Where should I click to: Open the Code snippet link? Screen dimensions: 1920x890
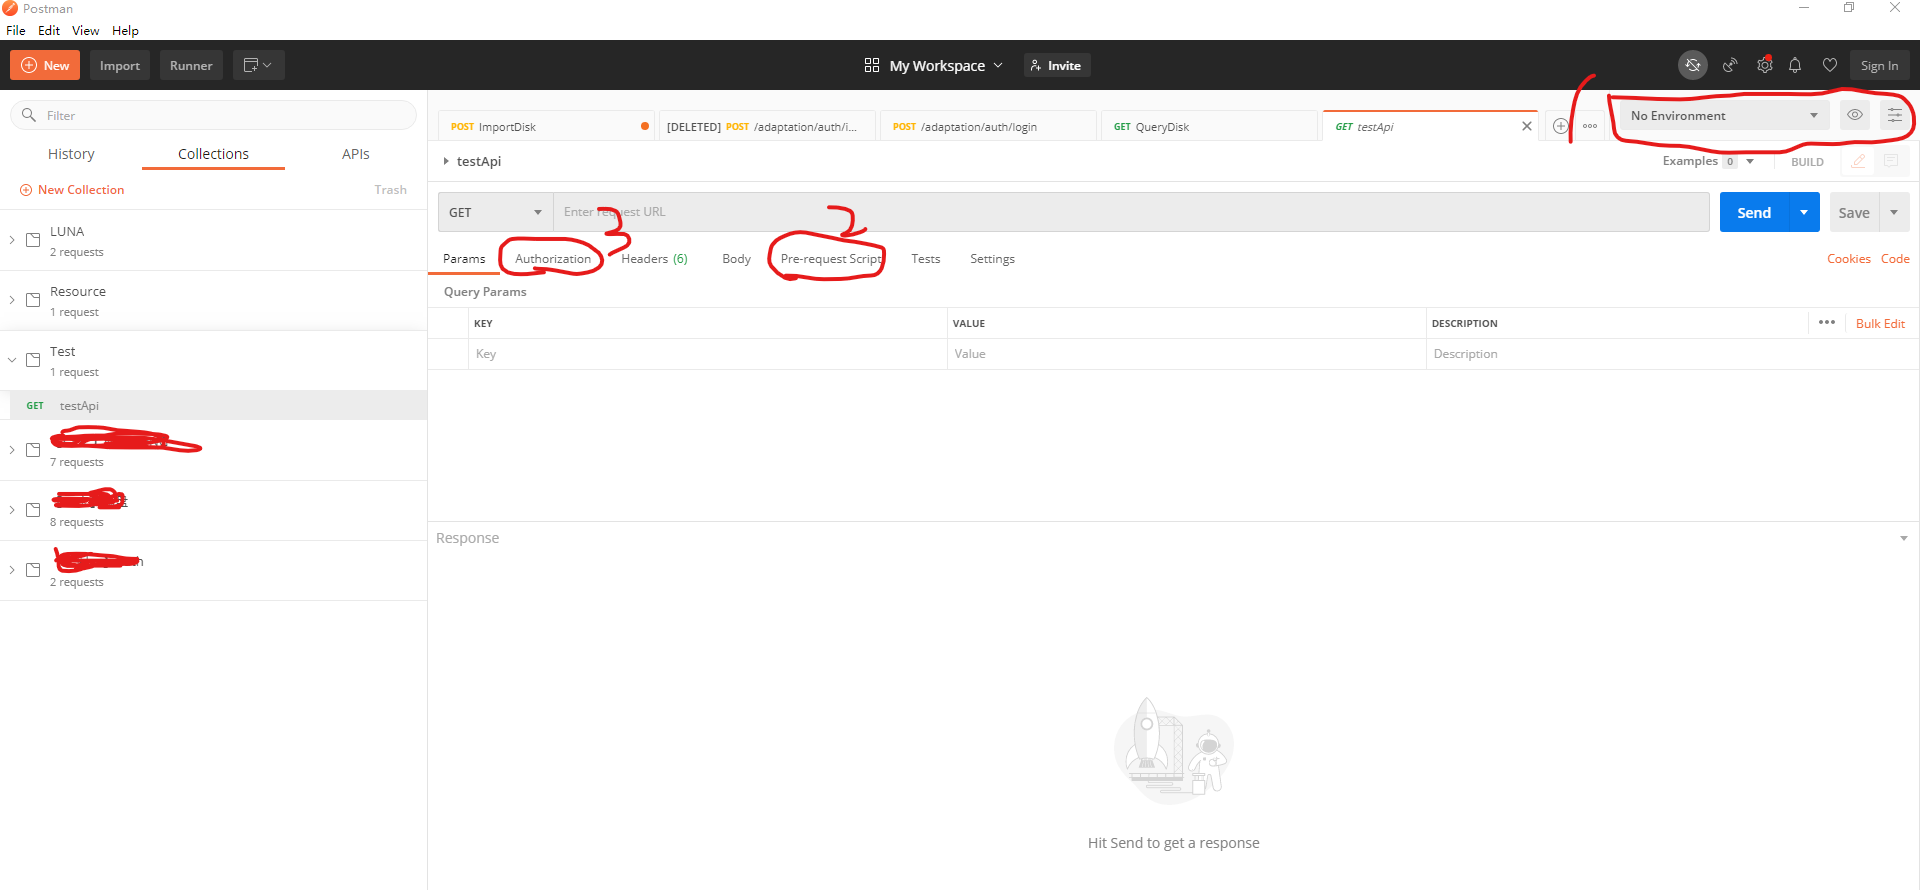[x=1895, y=259]
